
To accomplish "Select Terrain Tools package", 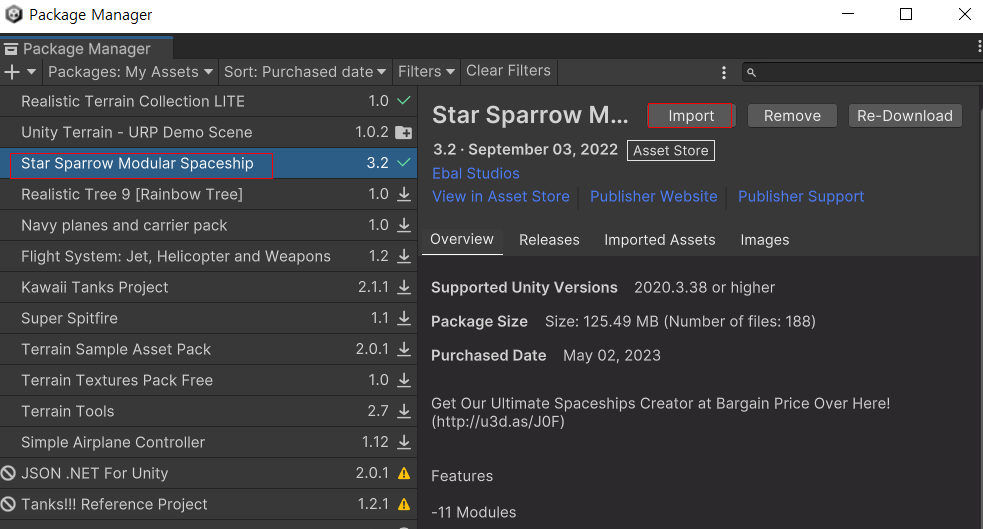I will pyautogui.click(x=208, y=411).
